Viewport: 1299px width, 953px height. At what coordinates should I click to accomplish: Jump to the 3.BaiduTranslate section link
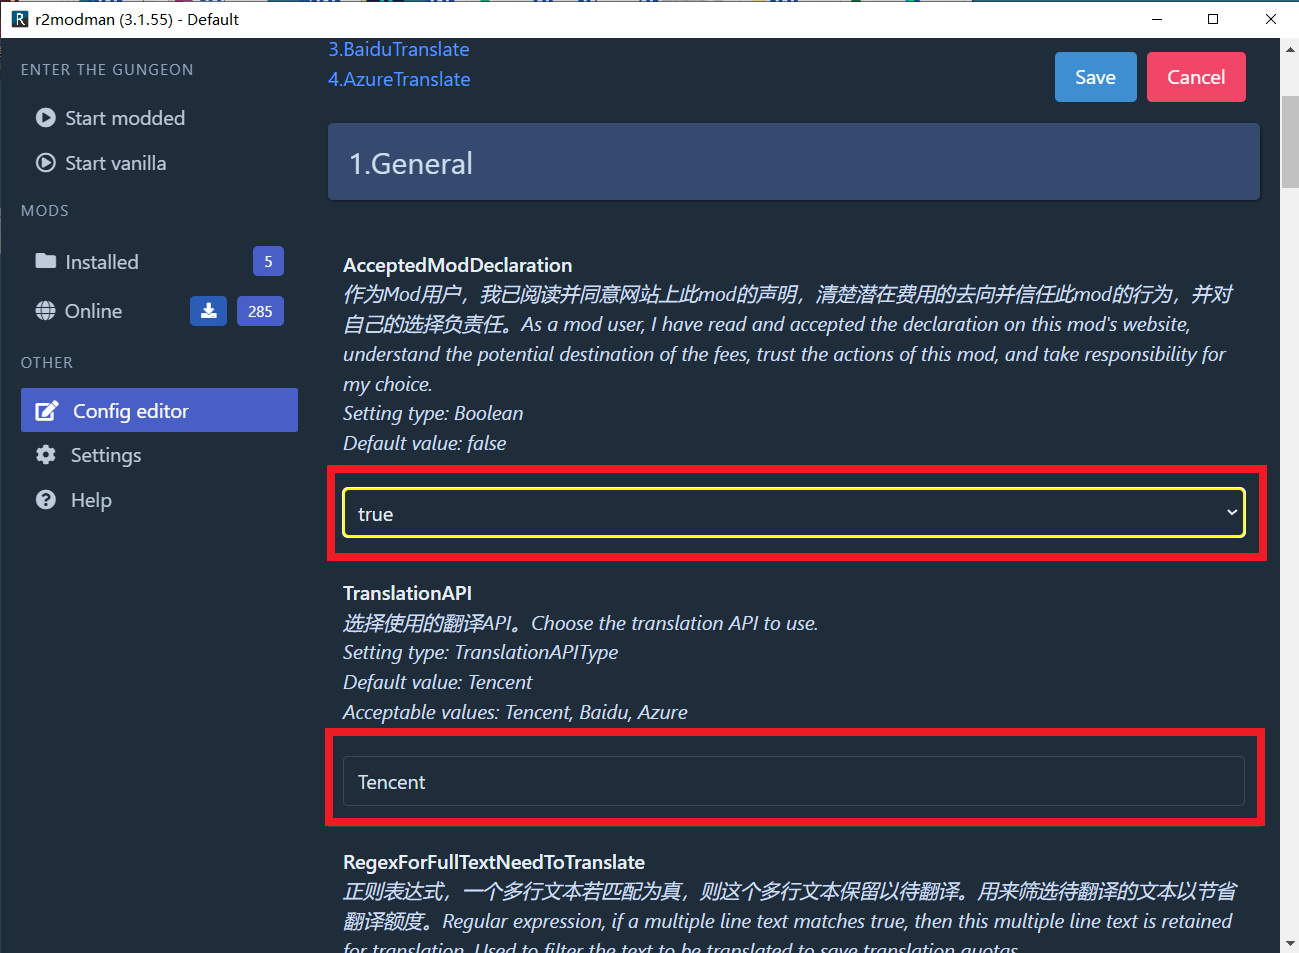tap(399, 49)
